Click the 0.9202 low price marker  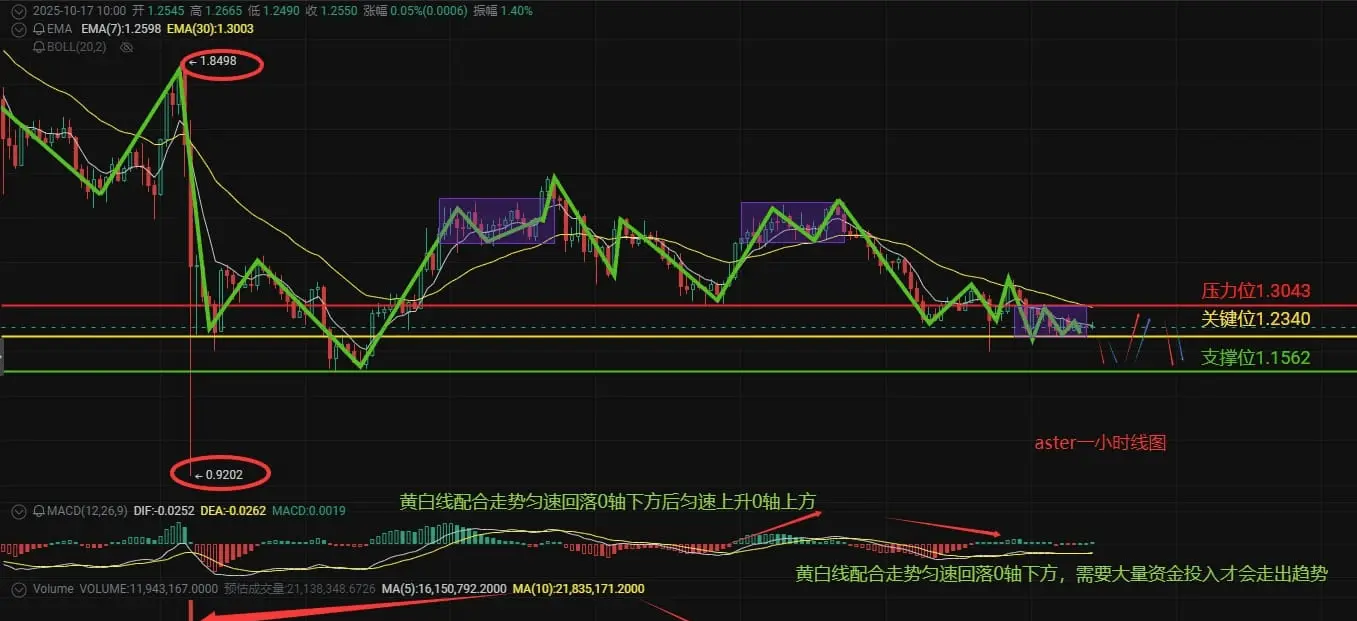tap(217, 475)
